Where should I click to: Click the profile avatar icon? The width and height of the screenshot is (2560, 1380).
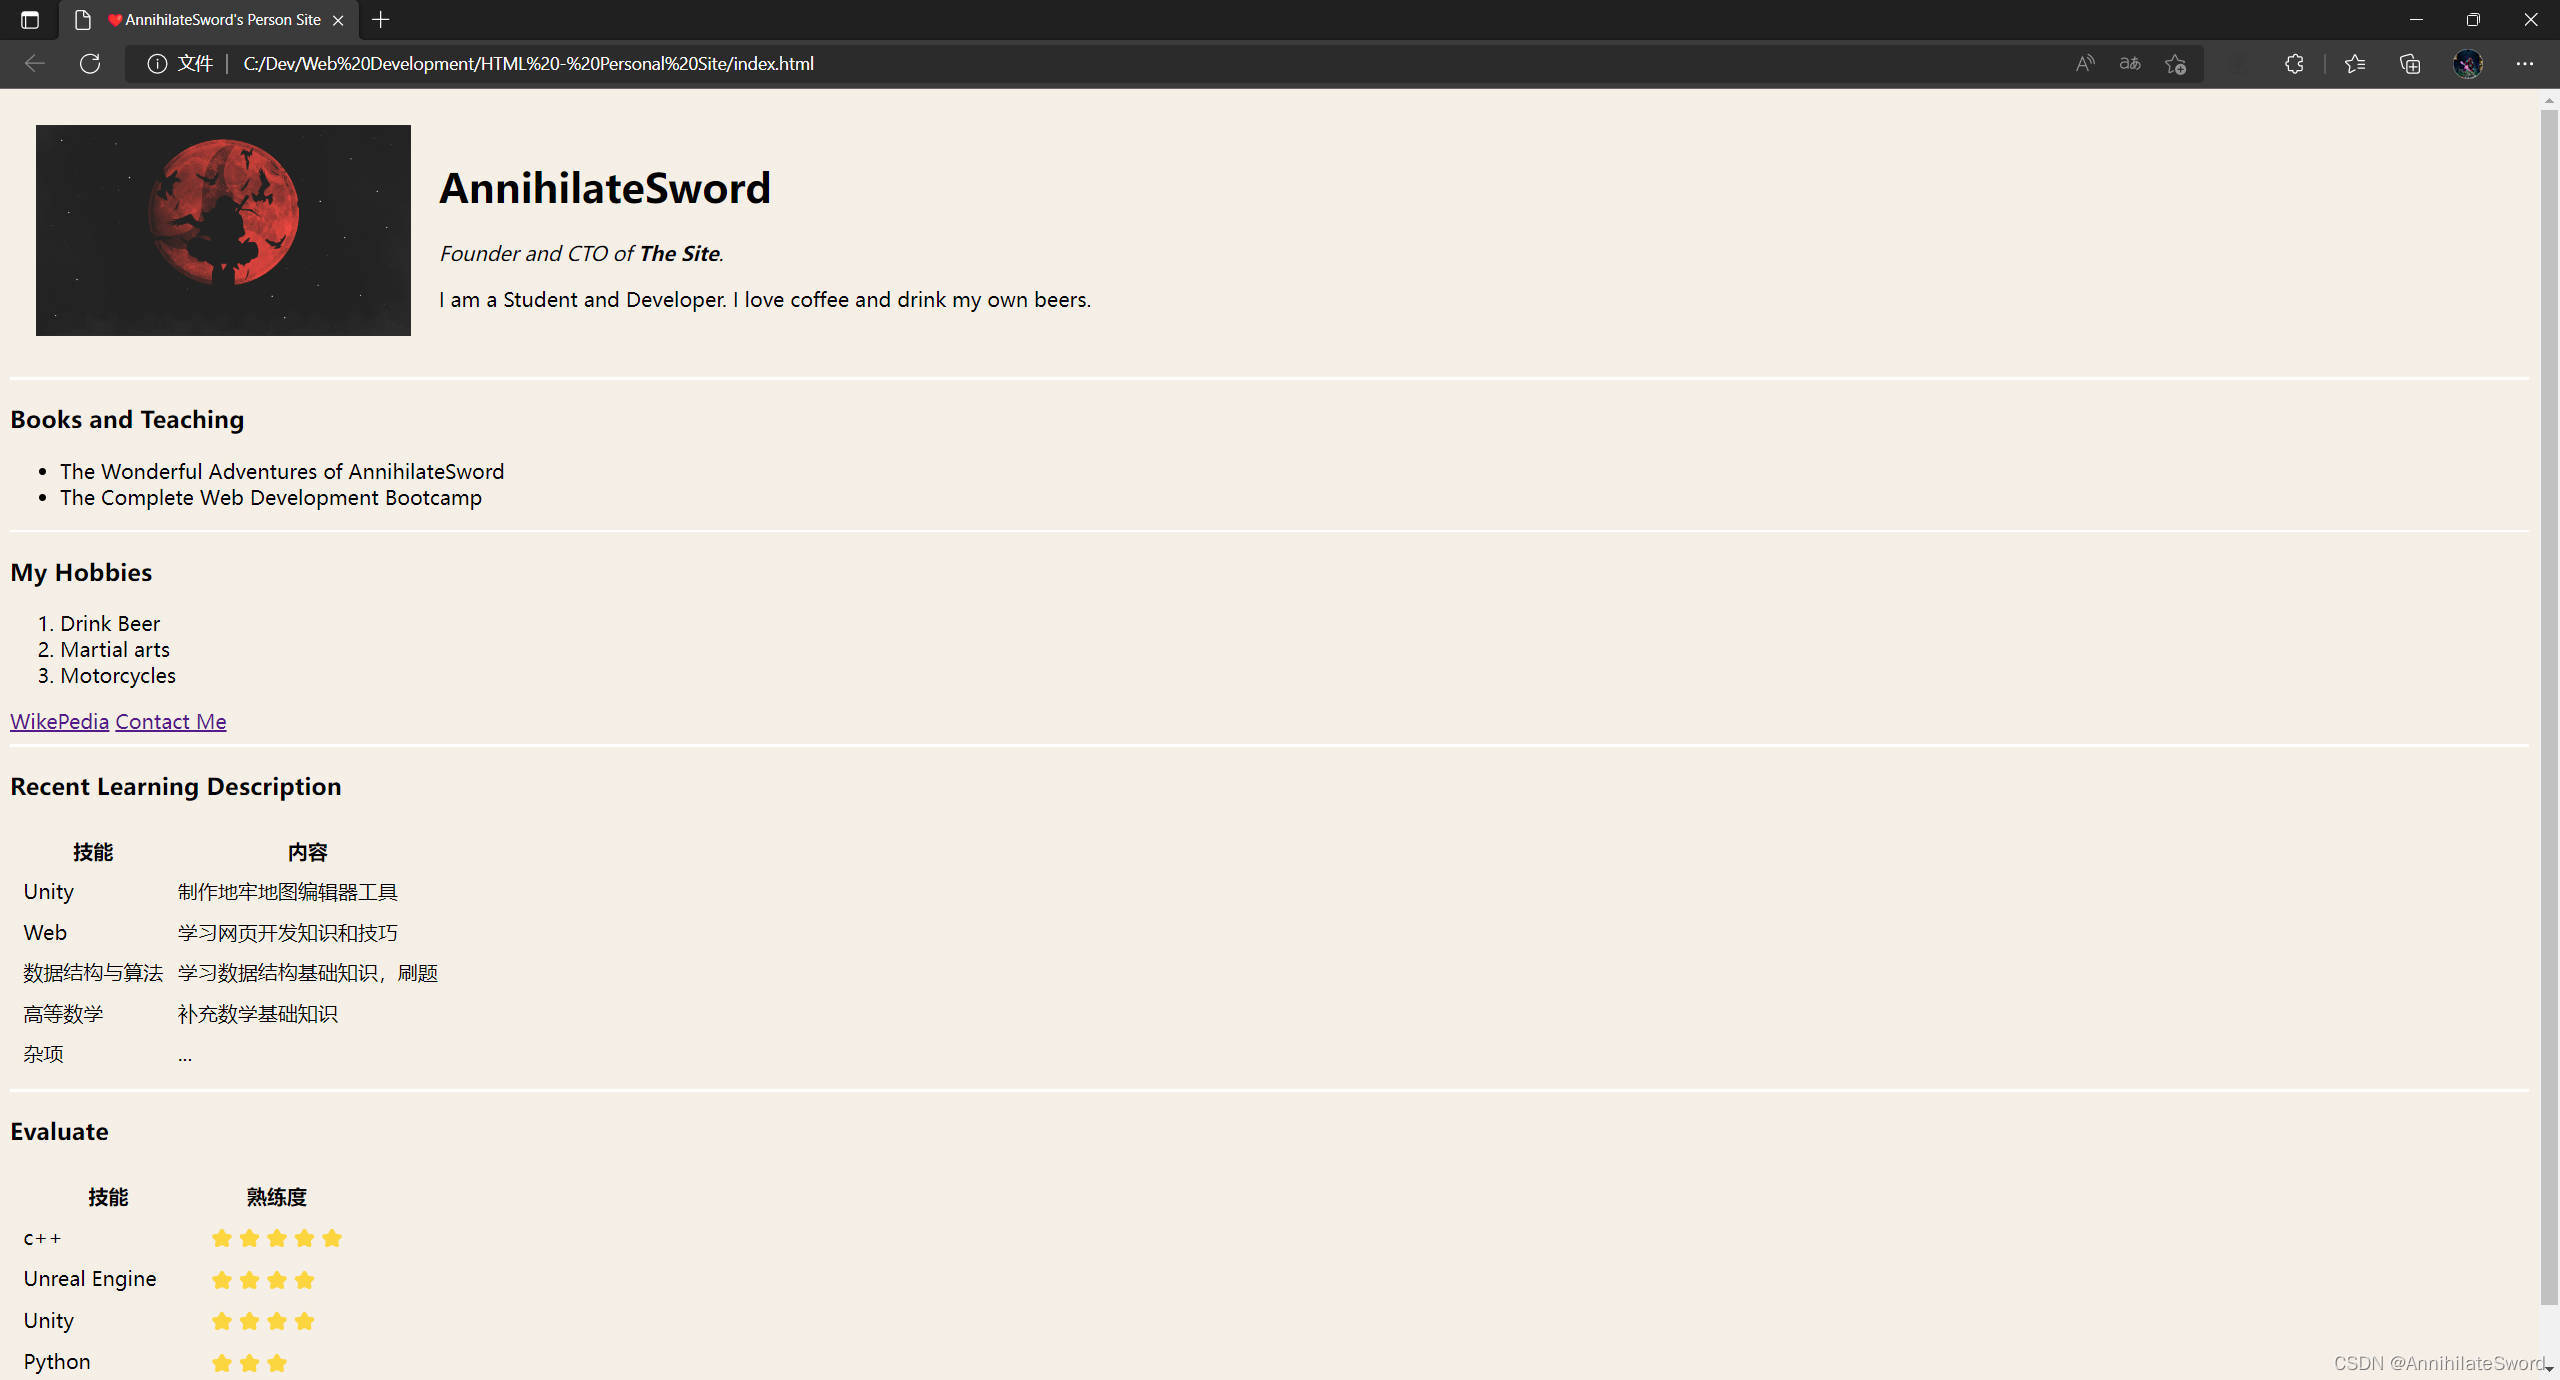[2467, 64]
